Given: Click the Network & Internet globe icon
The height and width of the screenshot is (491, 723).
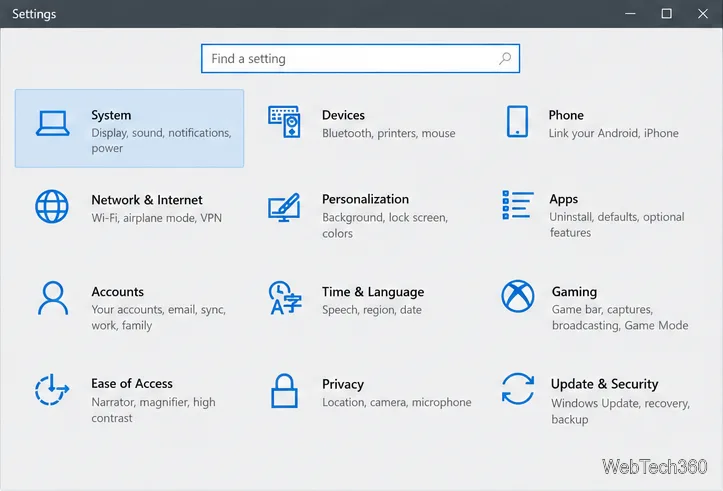Looking at the screenshot, I should [x=52, y=206].
